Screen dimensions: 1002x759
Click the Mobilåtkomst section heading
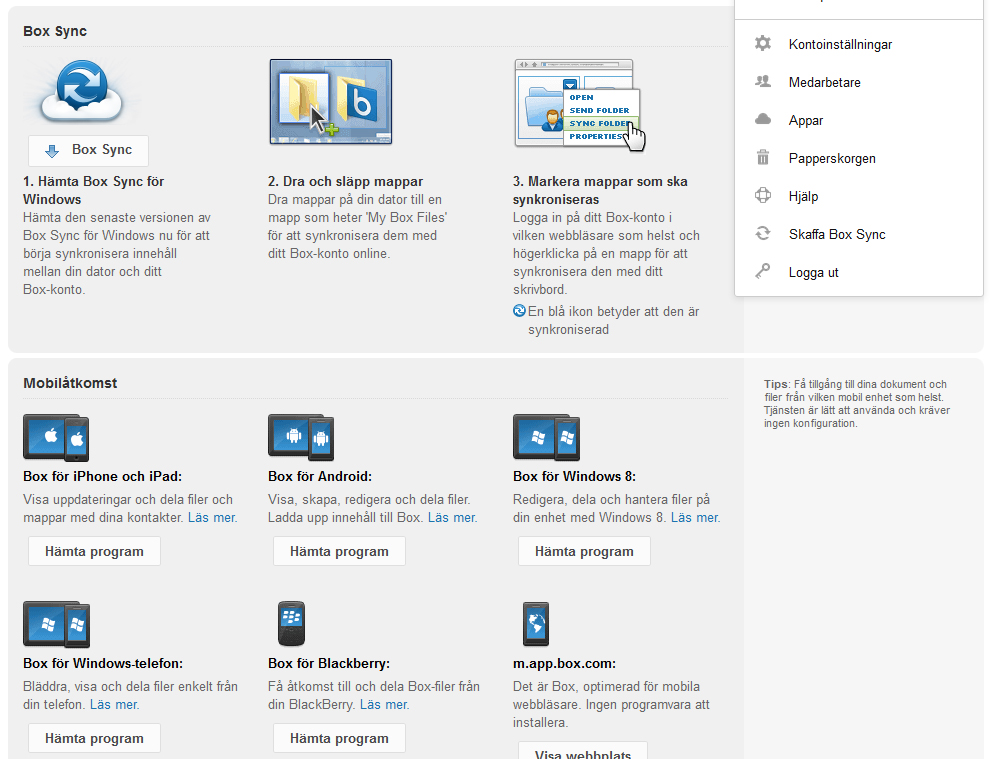(x=70, y=383)
